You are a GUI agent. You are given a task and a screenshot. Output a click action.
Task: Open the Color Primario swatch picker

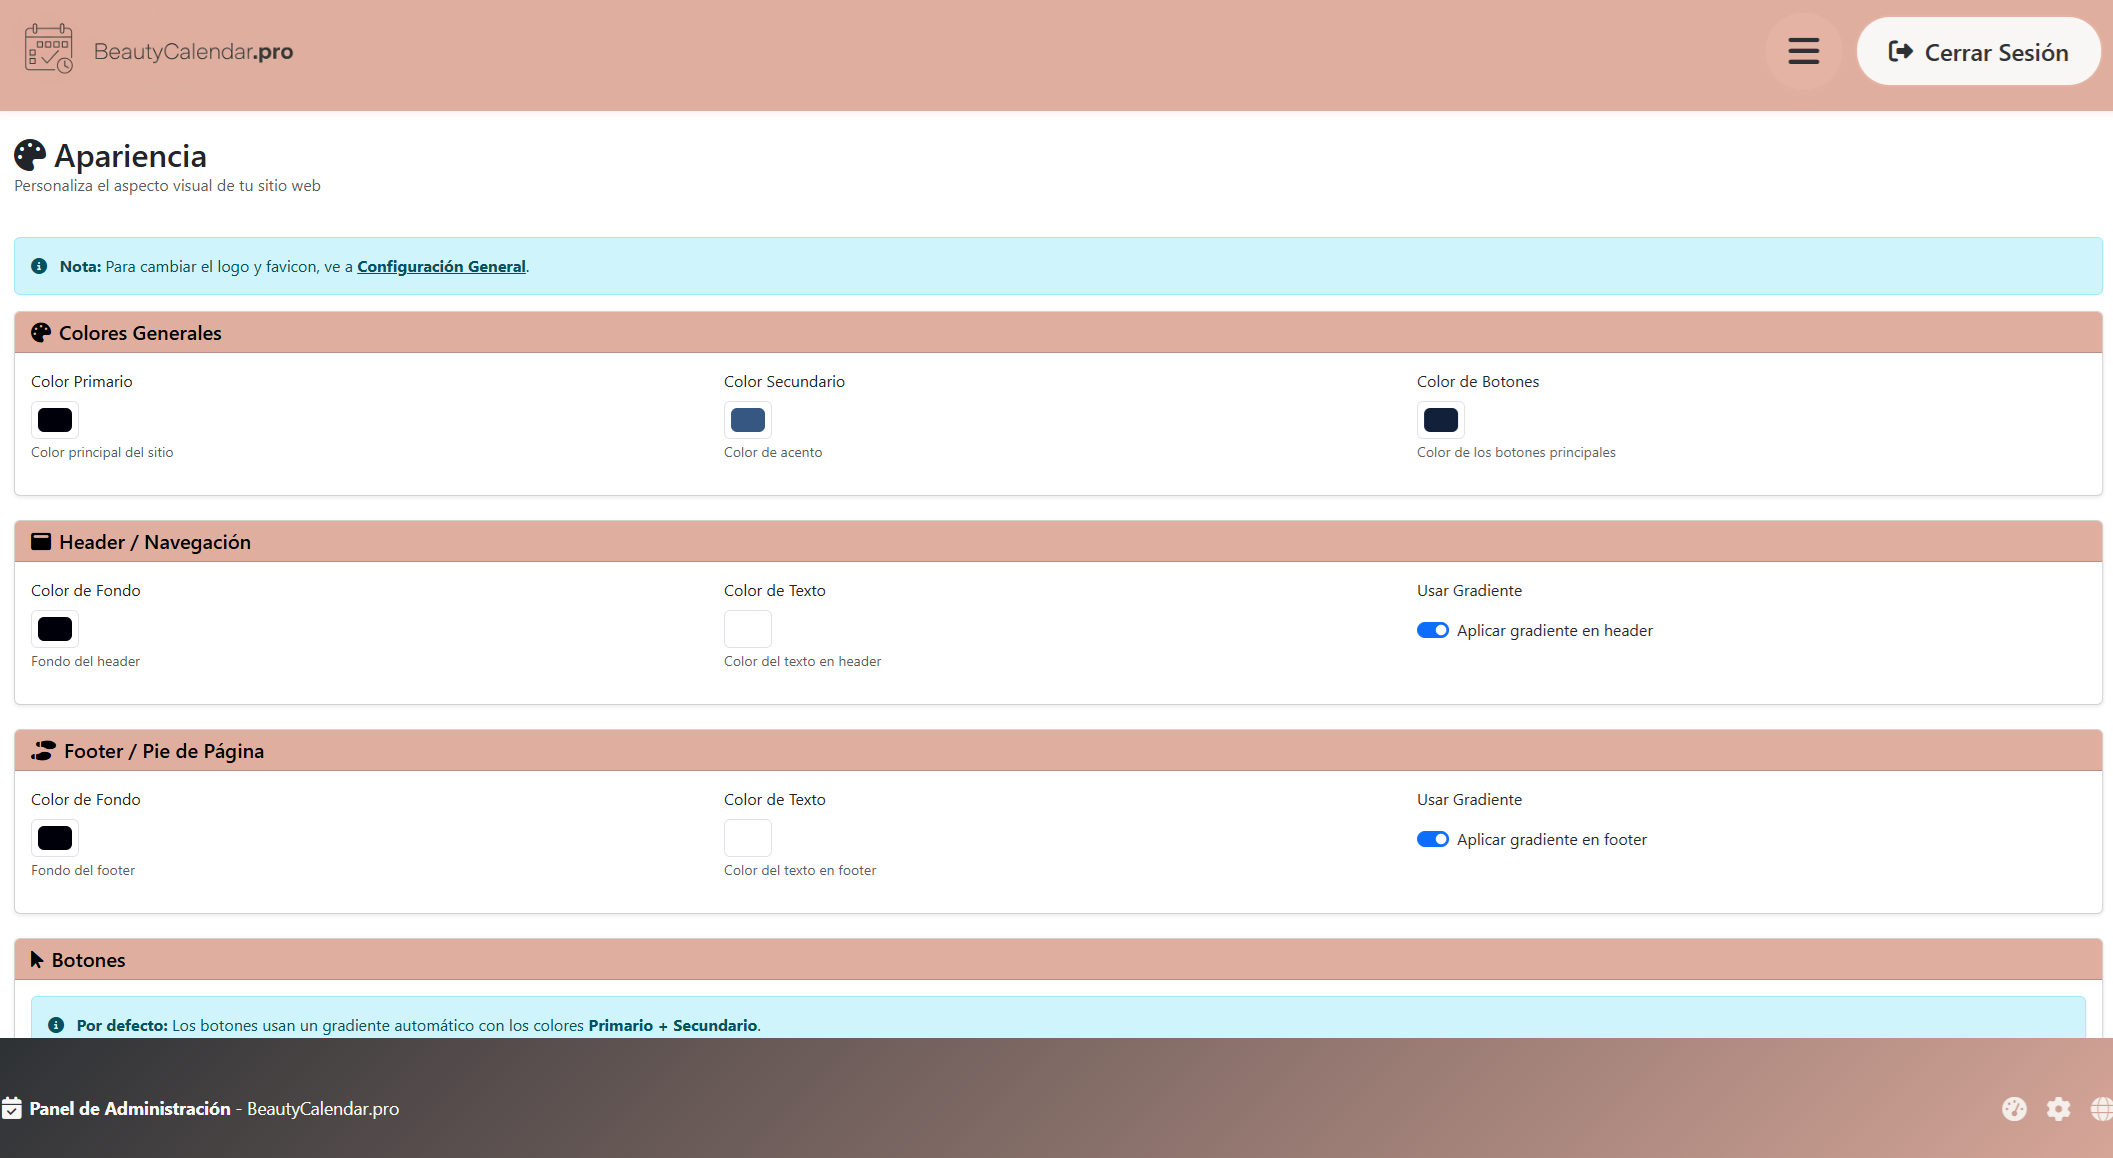coord(55,420)
